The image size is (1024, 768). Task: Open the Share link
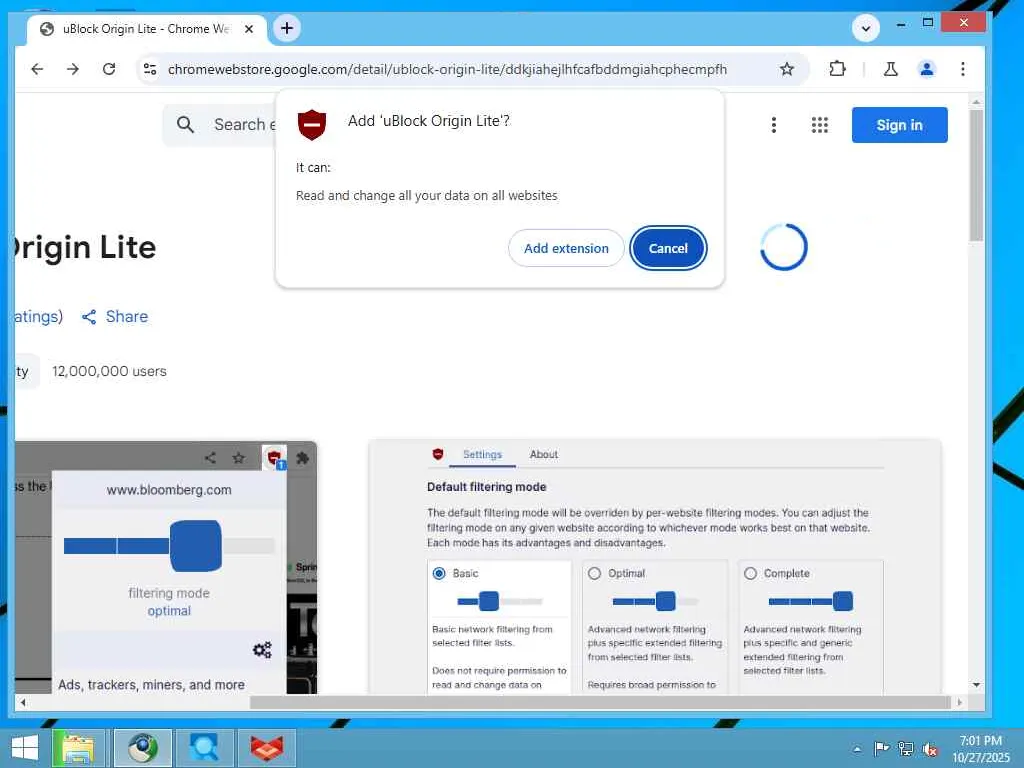coord(115,317)
